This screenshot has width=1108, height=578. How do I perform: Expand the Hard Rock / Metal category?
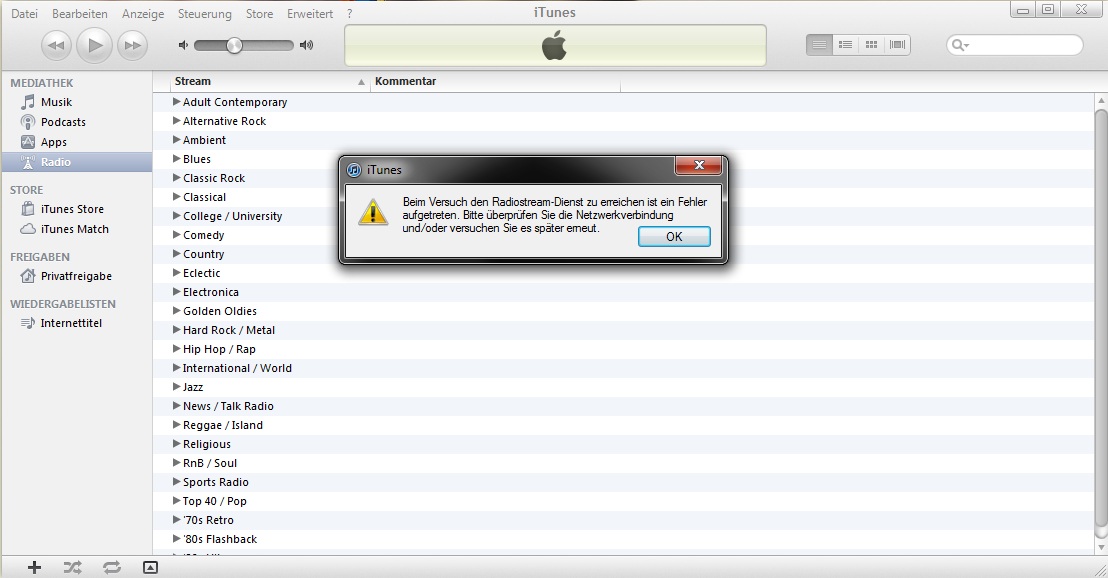click(177, 330)
